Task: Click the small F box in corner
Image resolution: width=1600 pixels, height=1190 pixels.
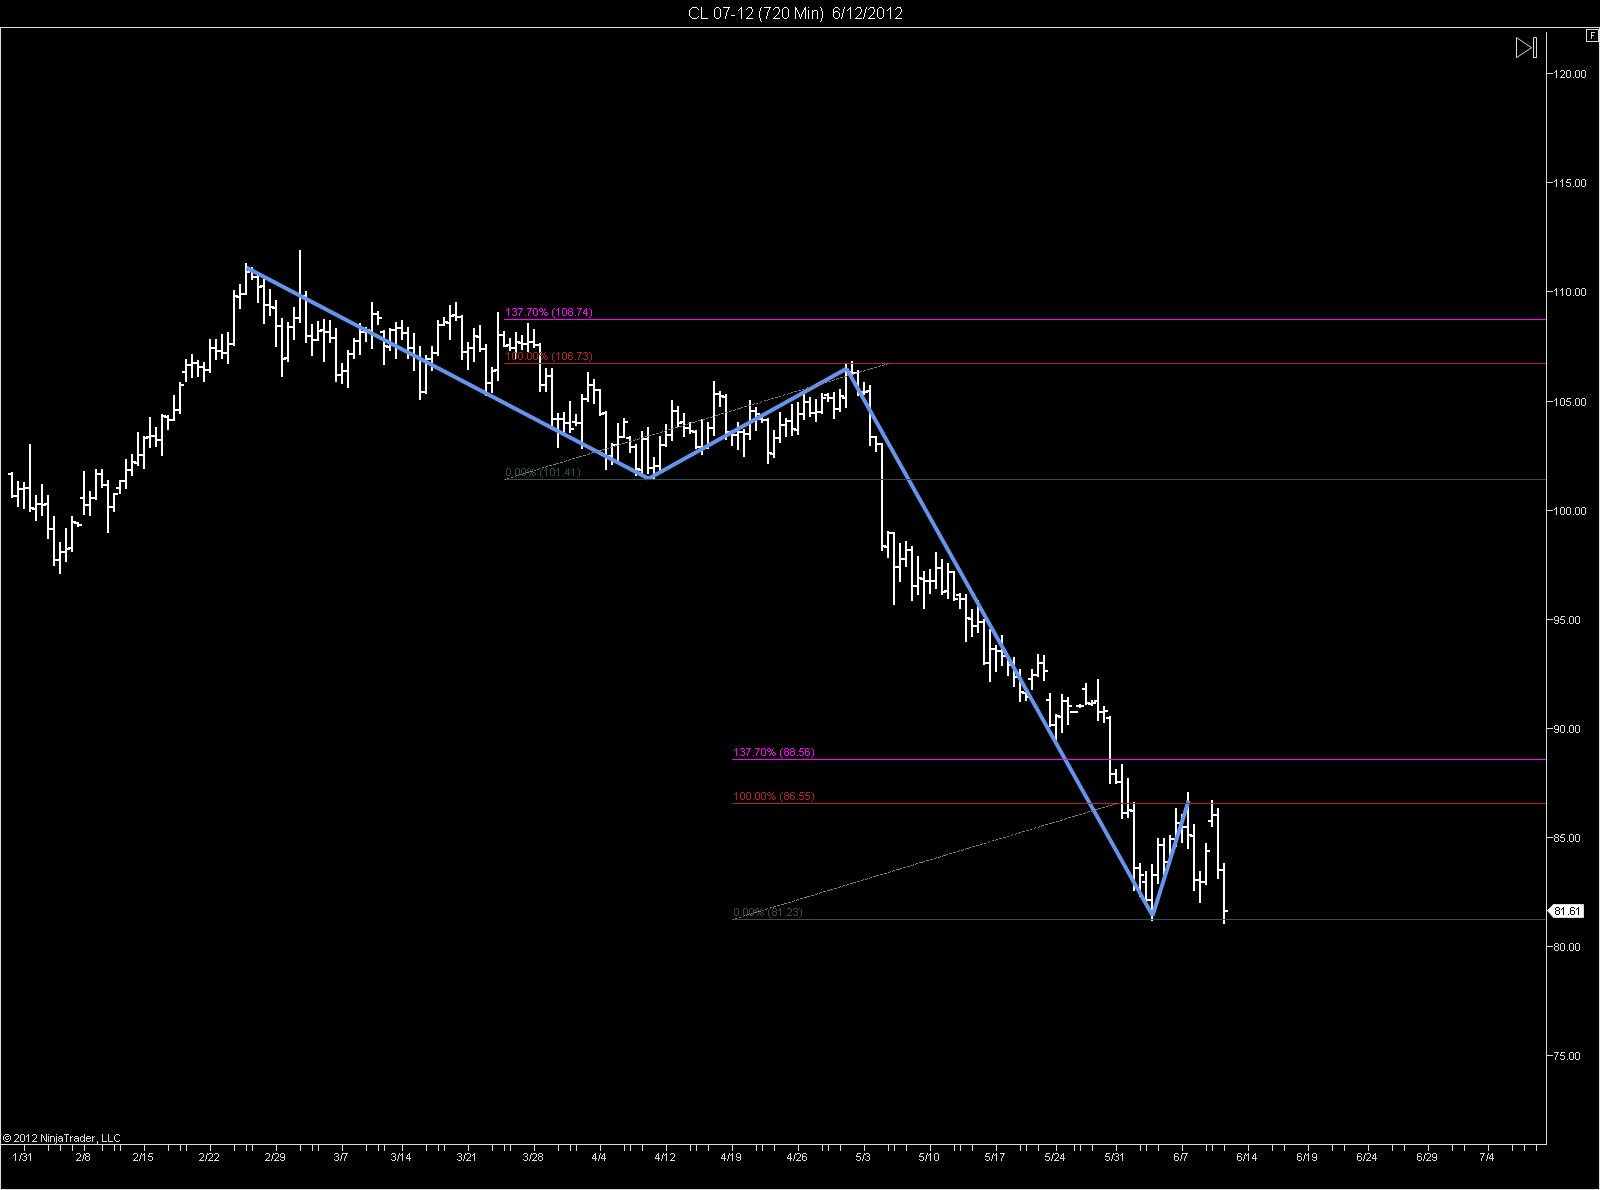Action: pyautogui.click(x=1591, y=36)
